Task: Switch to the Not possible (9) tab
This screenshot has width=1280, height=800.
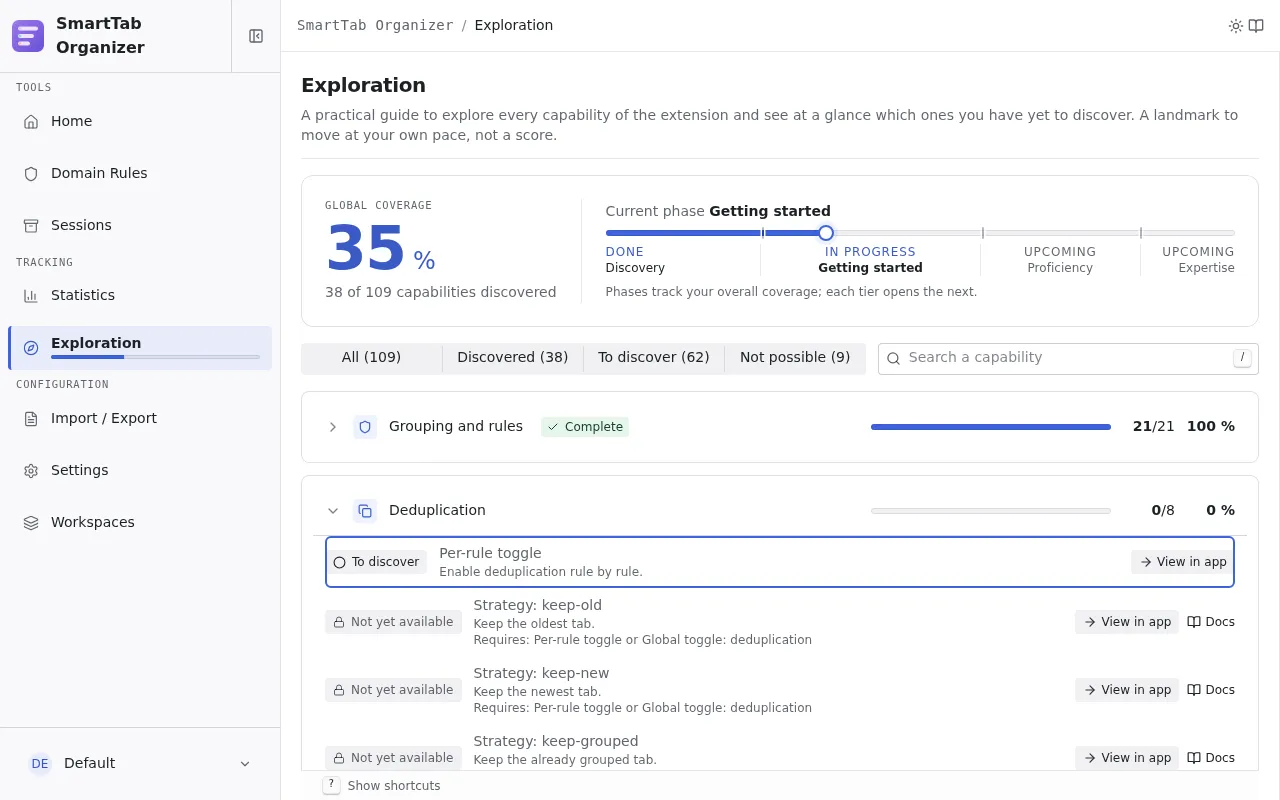Action: pos(795,358)
